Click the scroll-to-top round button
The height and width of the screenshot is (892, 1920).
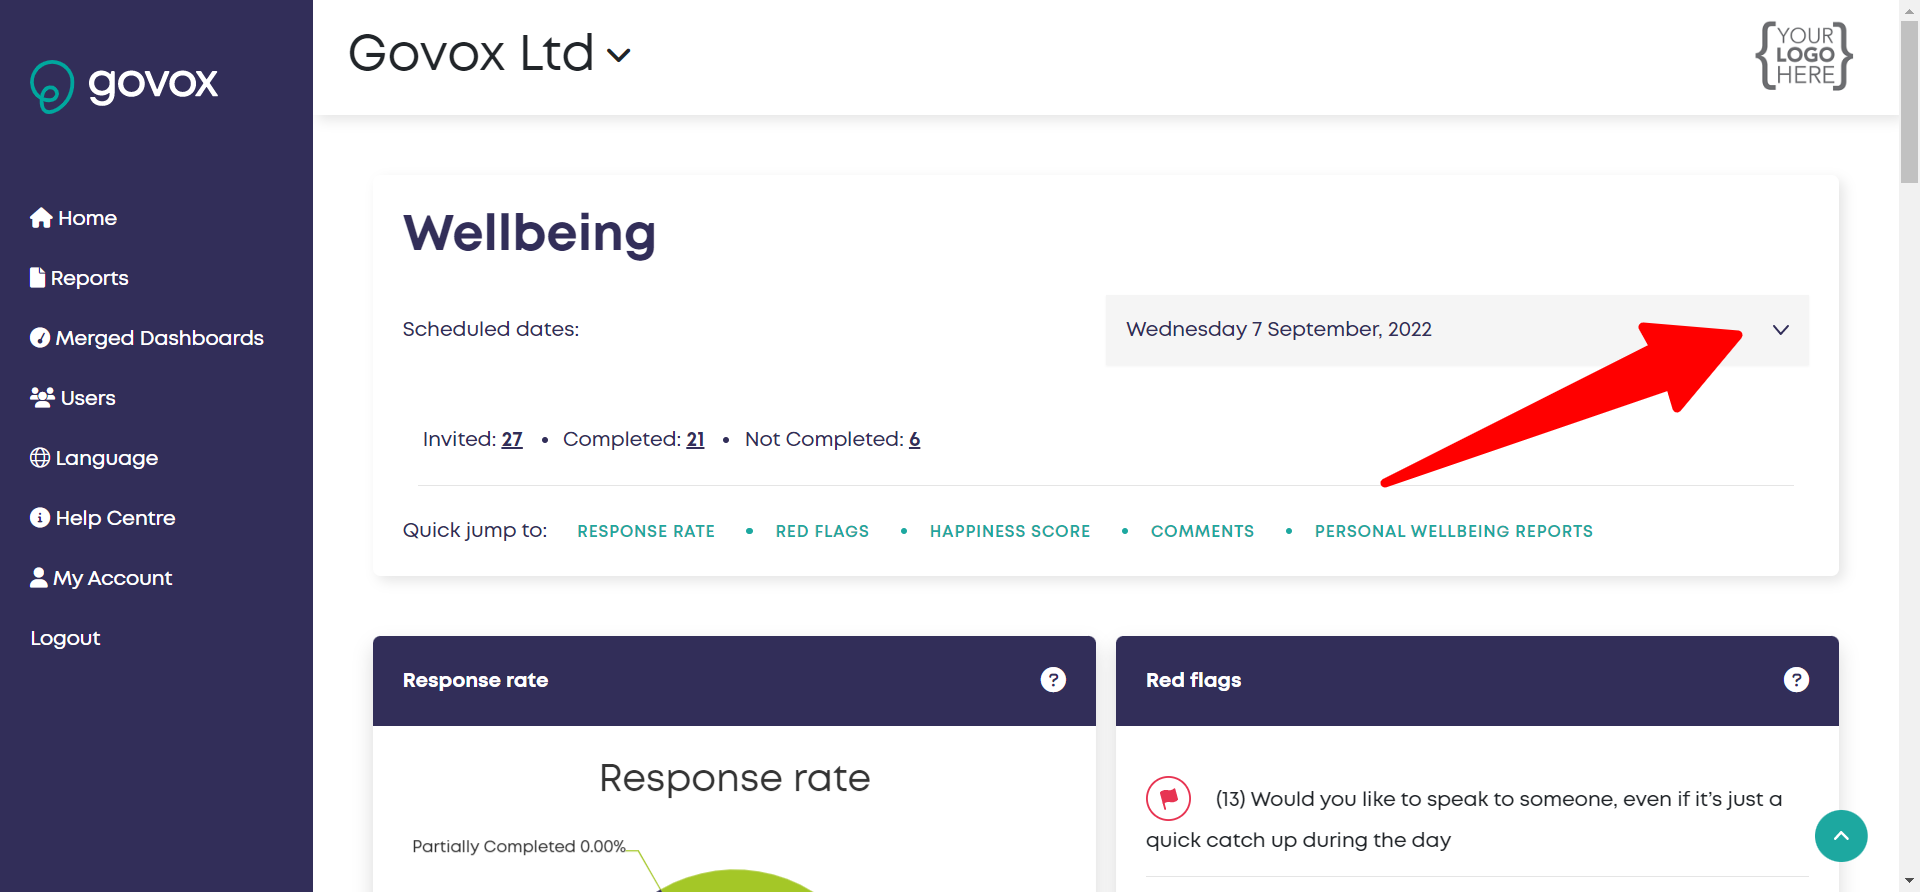click(1841, 836)
